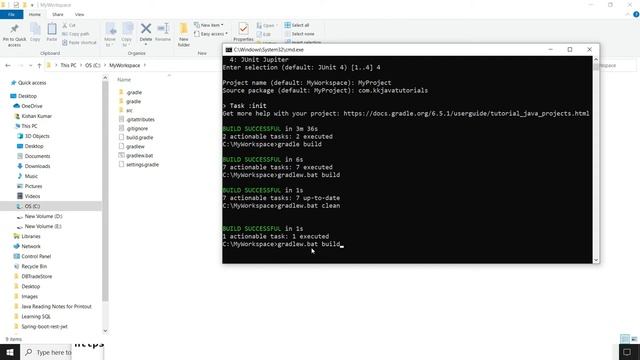This screenshot has height=360, width=640.
Task: Click the Cut ribbon command
Action: click(x=69, y=25)
